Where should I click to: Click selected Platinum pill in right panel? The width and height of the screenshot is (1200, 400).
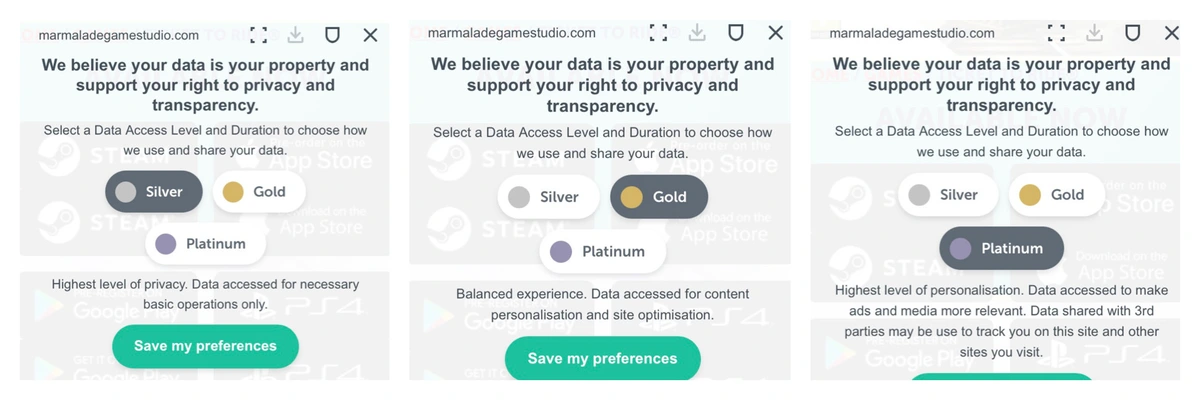coord(1001,249)
